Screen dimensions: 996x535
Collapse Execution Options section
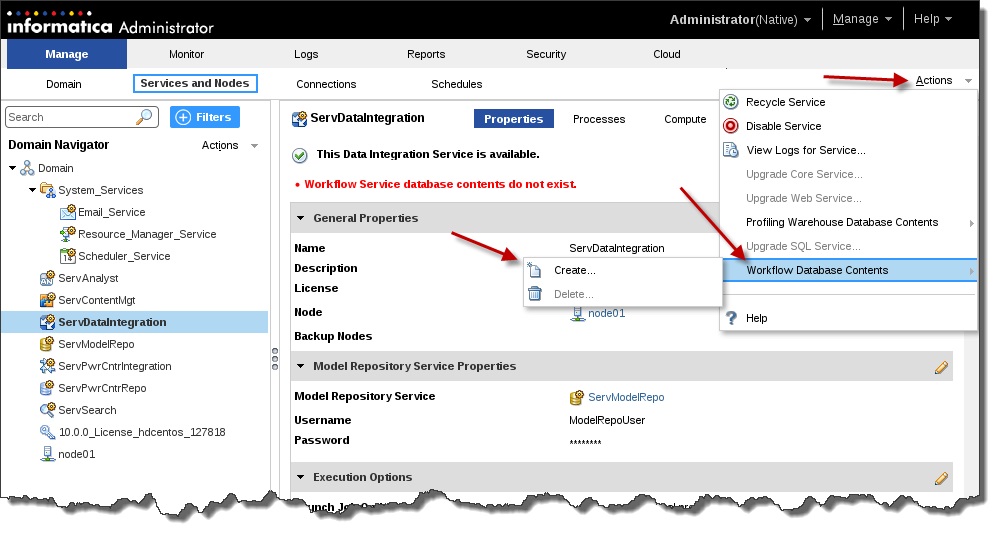[x=301, y=477]
